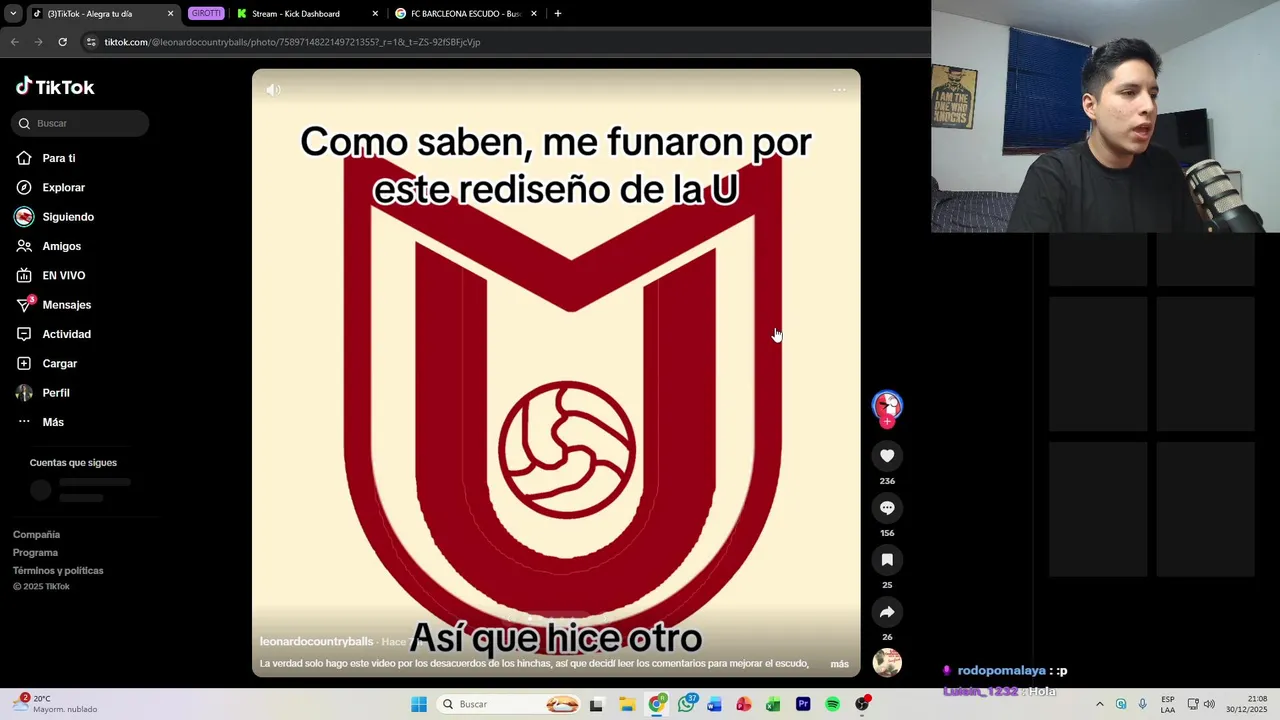Open Excel from taskbar
The width and height of the screenshot is (1280, 720).
773,704
